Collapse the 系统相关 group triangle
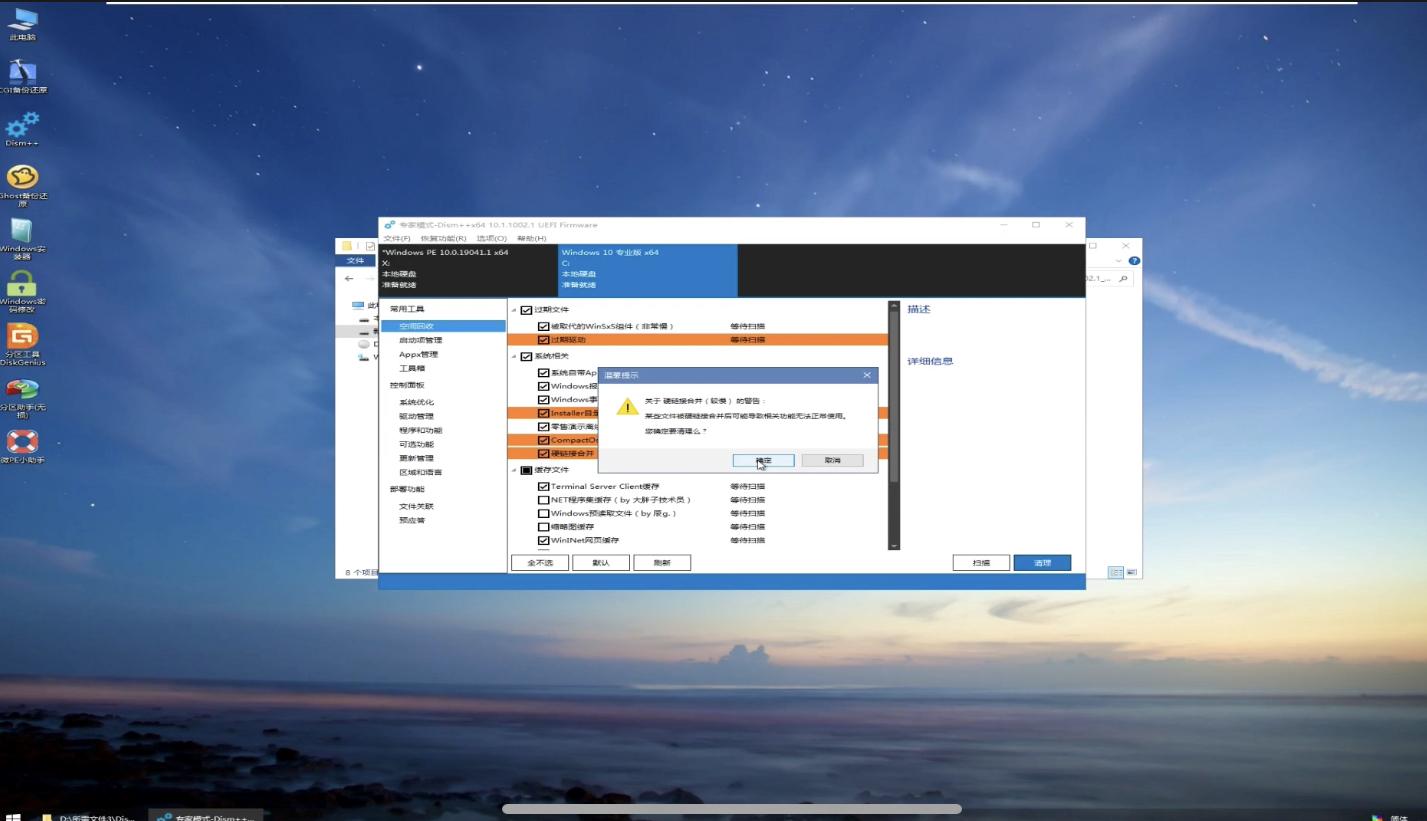This screenshot has height=821, width=1427. 514,356
